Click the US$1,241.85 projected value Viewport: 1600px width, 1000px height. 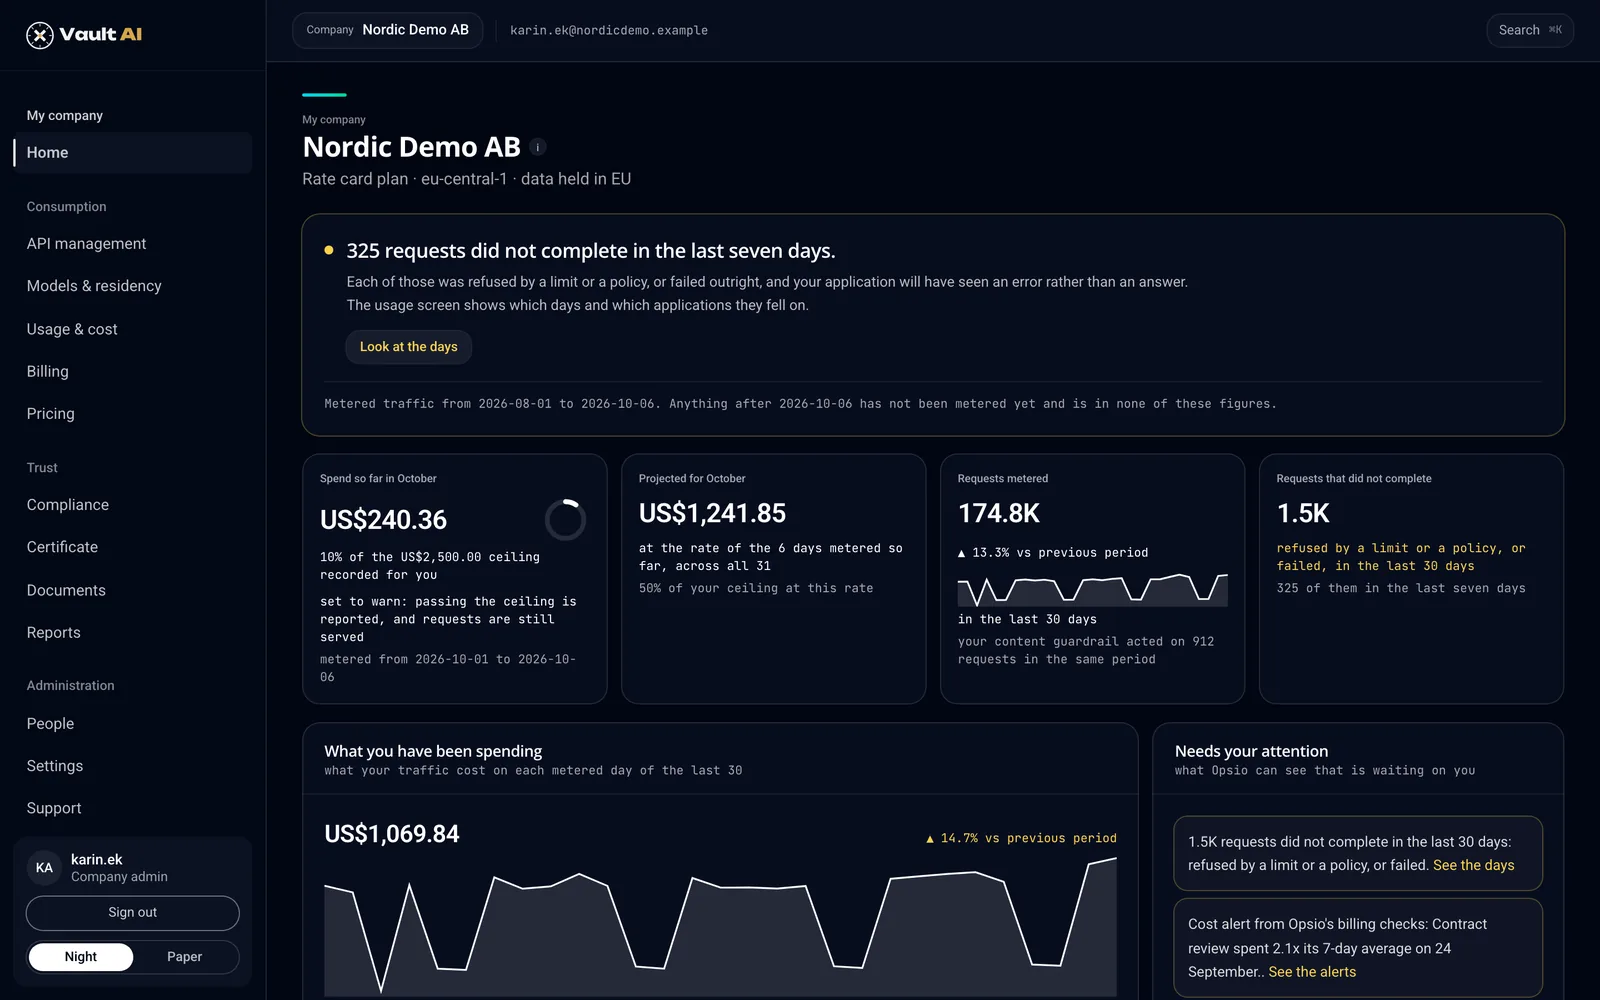(712, 514)
